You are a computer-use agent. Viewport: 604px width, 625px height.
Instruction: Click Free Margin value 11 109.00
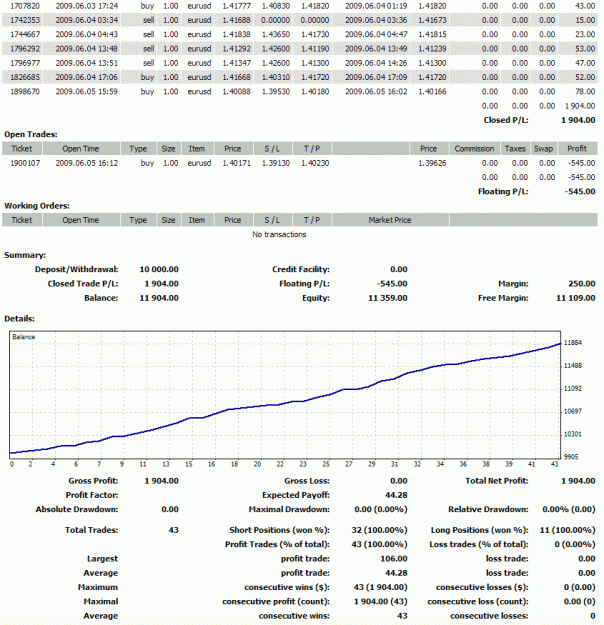576,298
